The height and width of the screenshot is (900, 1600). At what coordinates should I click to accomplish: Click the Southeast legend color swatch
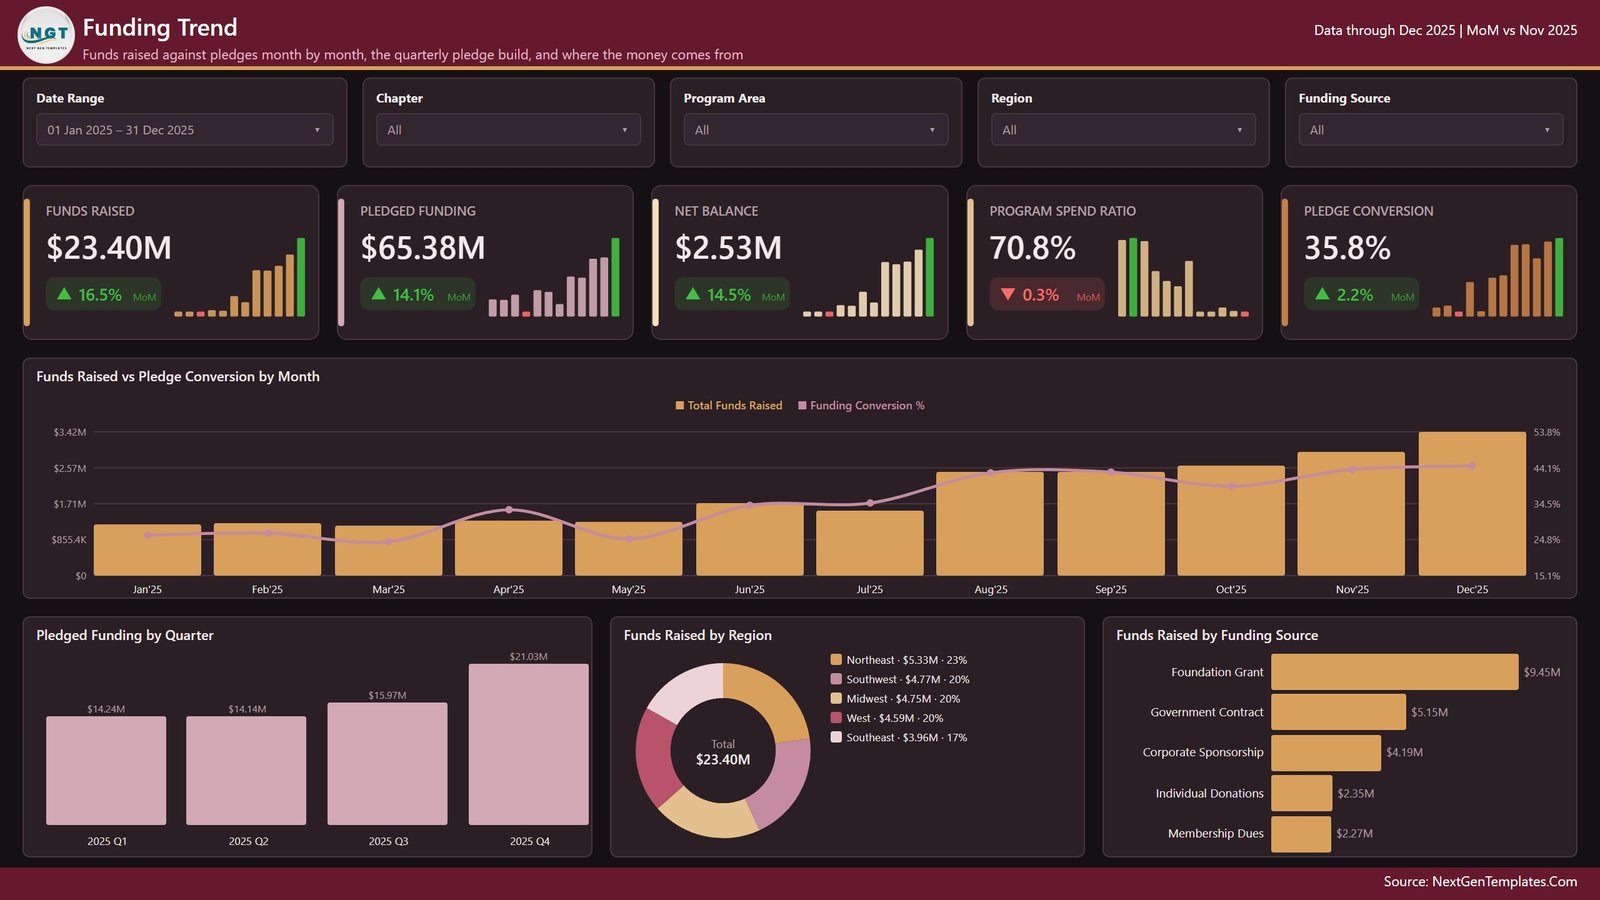[836, 737]
